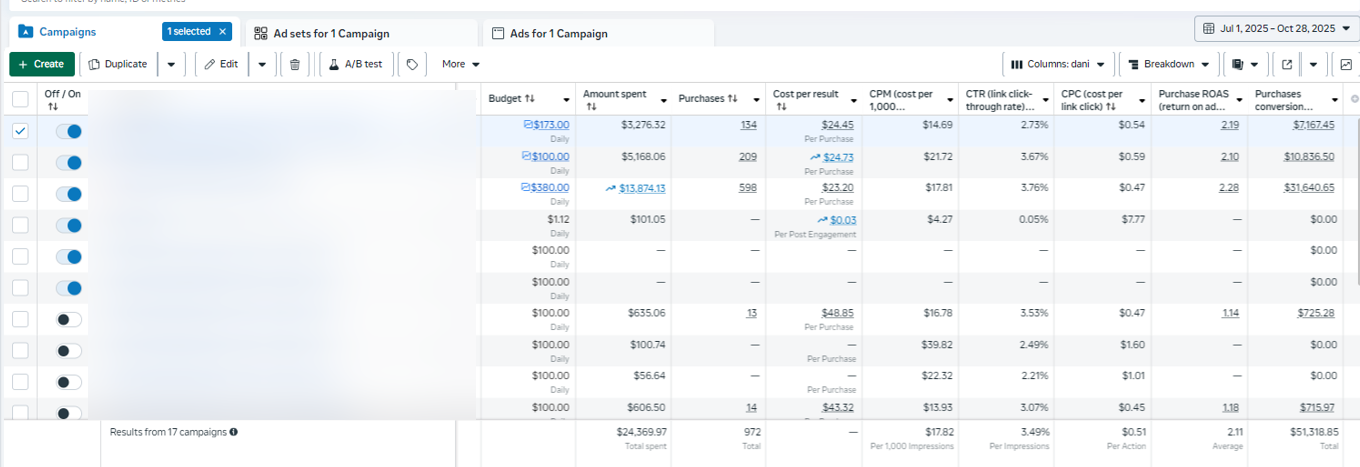Click the Duplicate button
The width and height of the screenshot is (1360, 467).
click(118, 64)
